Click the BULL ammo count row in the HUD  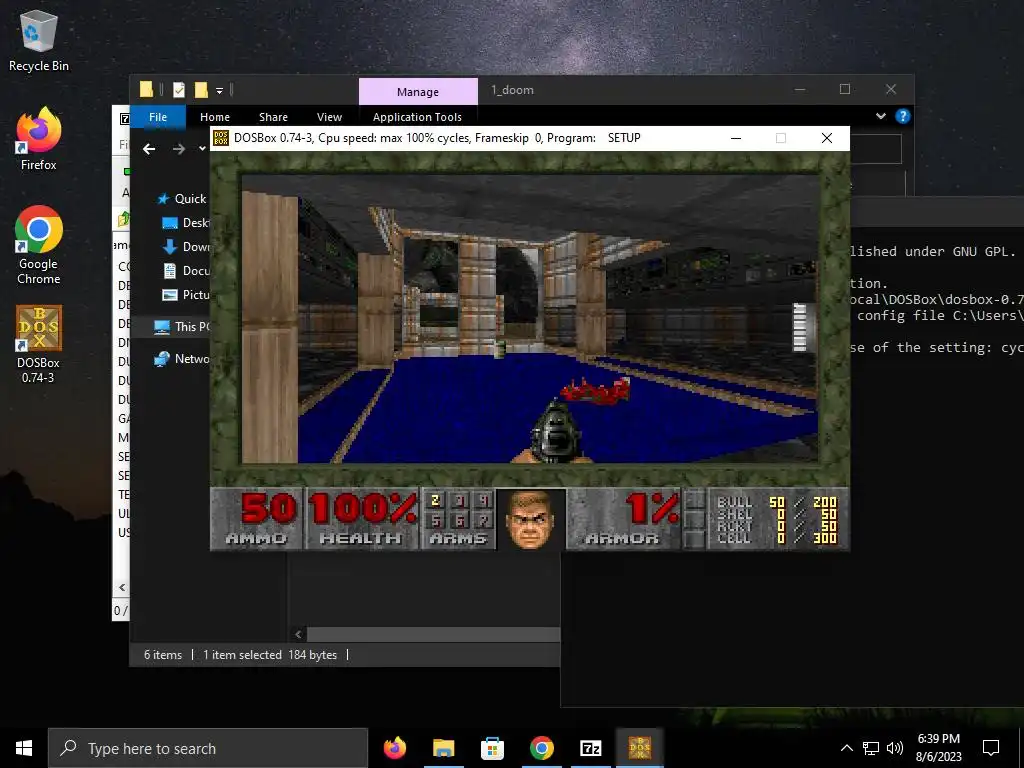pyautogui.click(x=777, y=502)
